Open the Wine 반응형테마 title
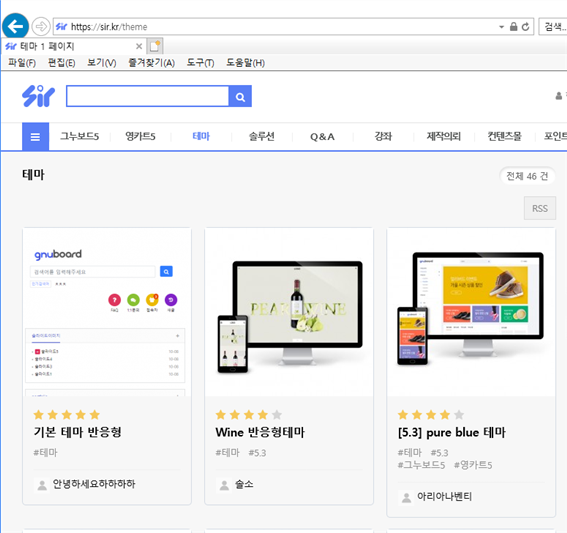 260,432
